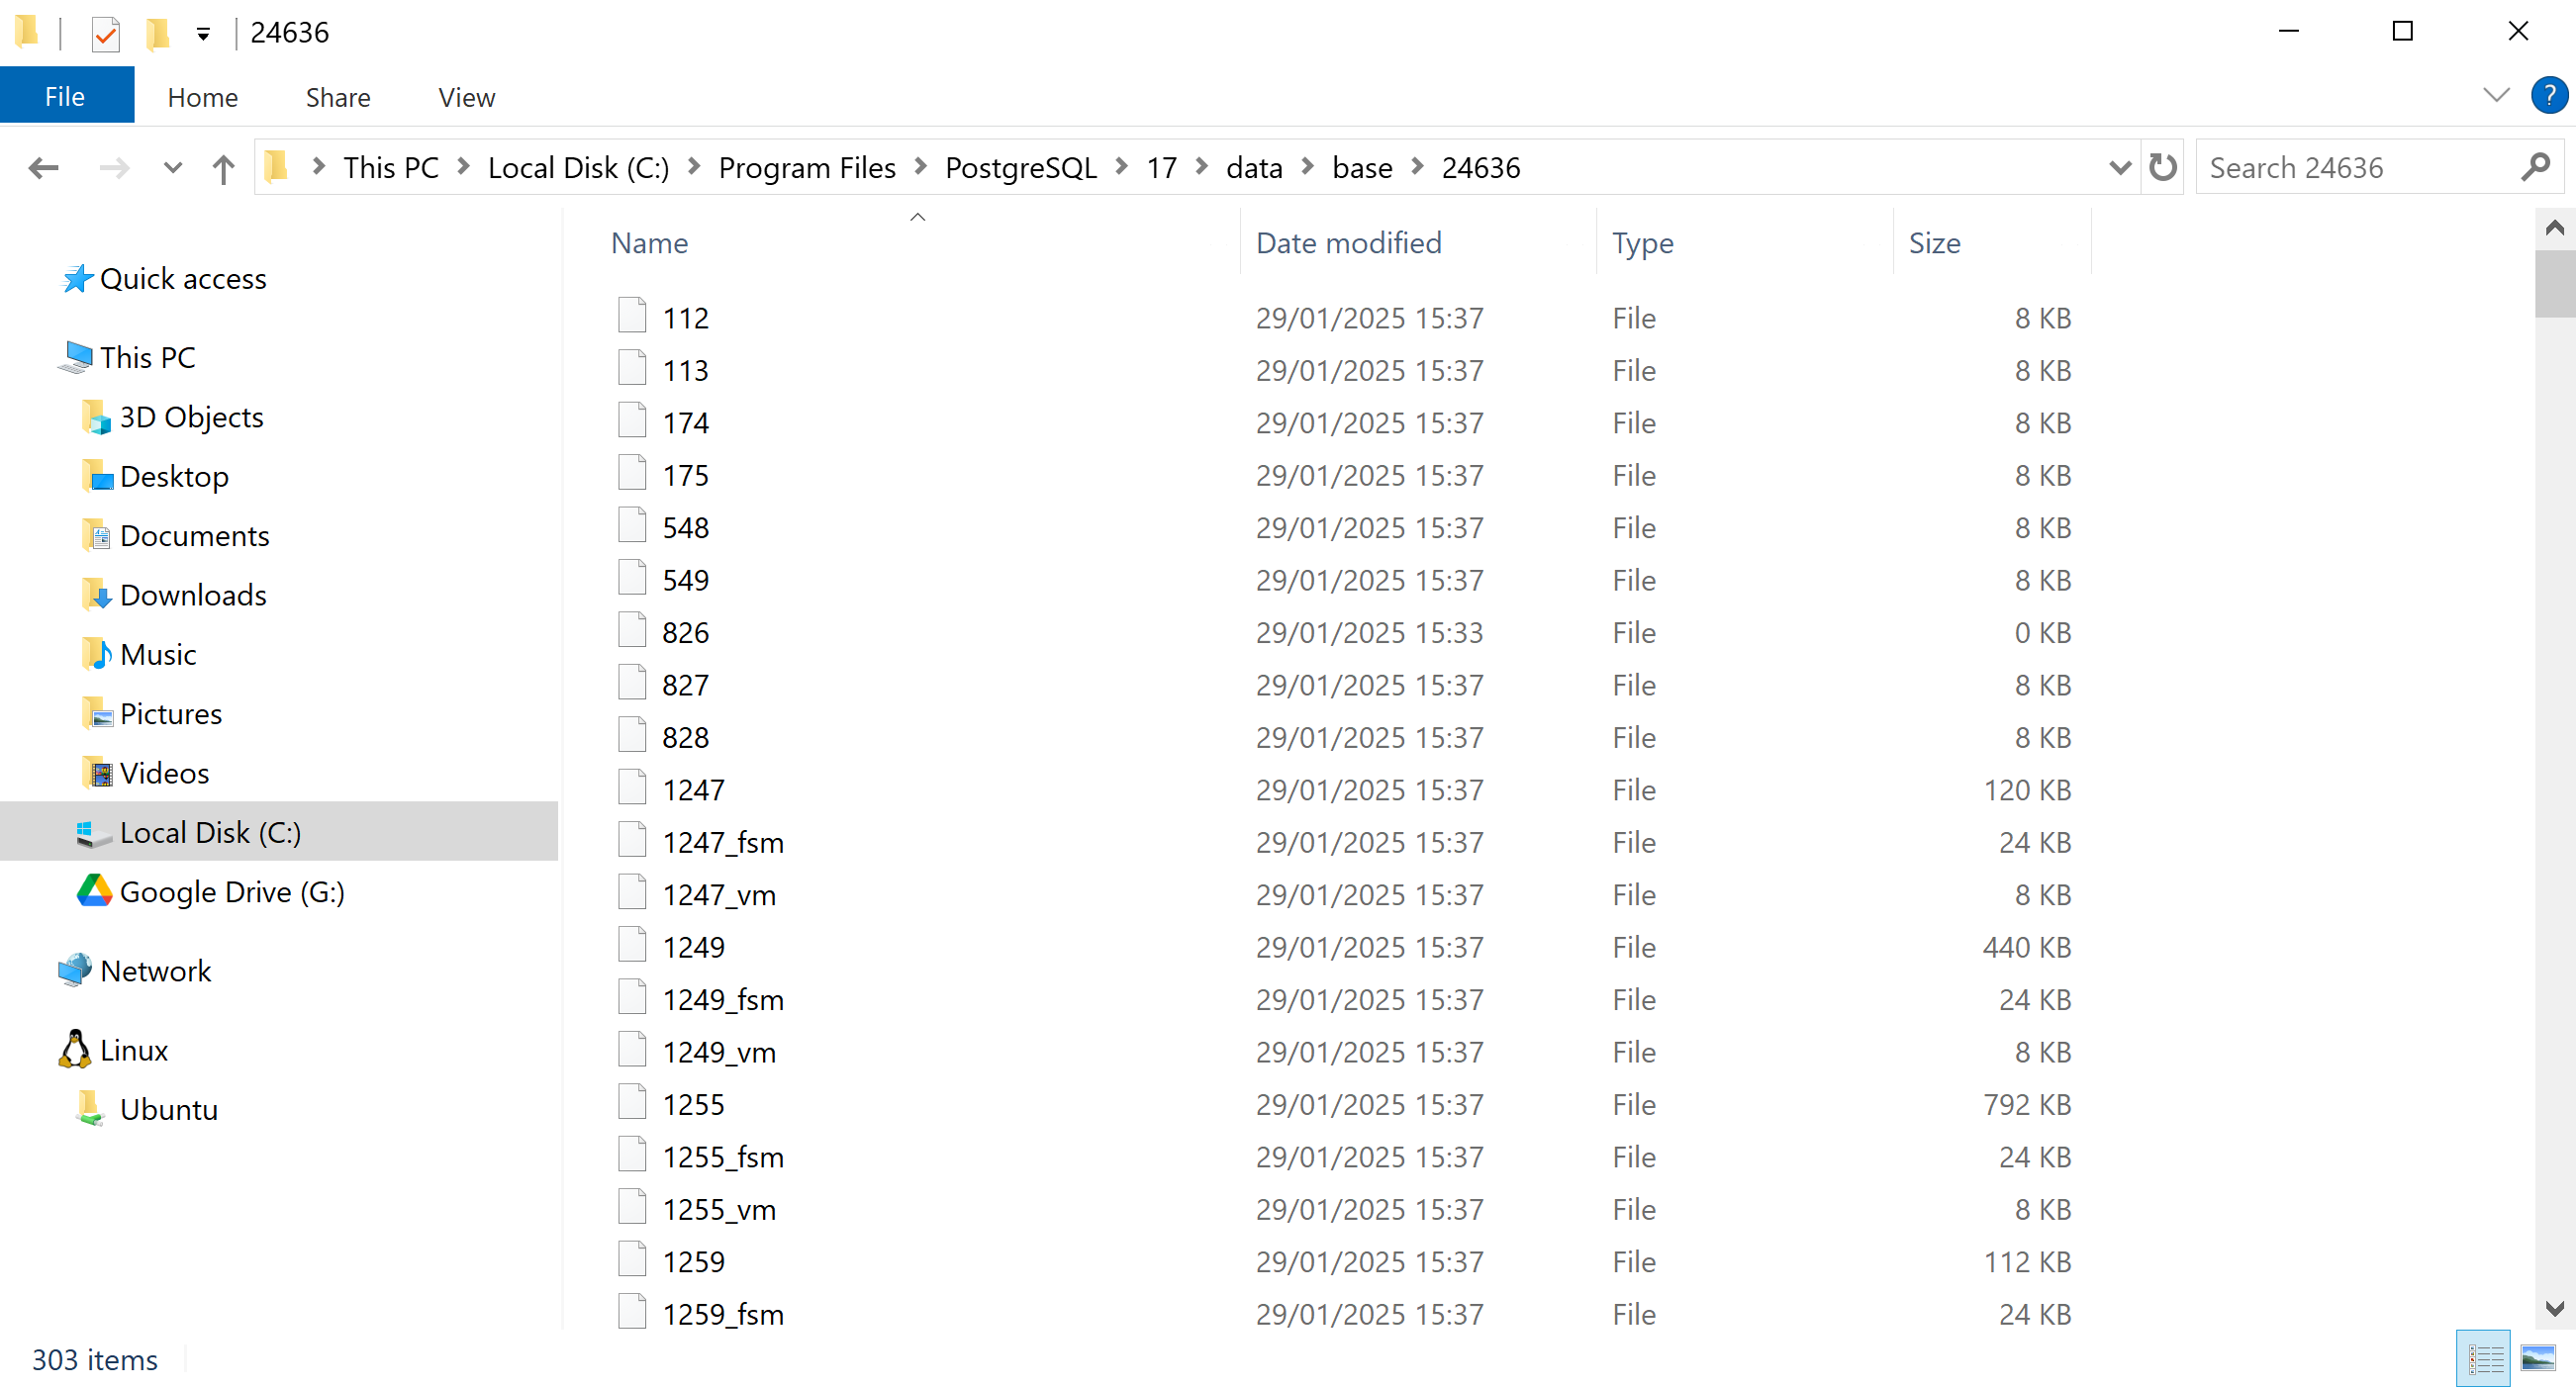Open Customize Quick Access Toolbar dropdown
The image size is (2576, 1388).
click(x=203, y=34)
